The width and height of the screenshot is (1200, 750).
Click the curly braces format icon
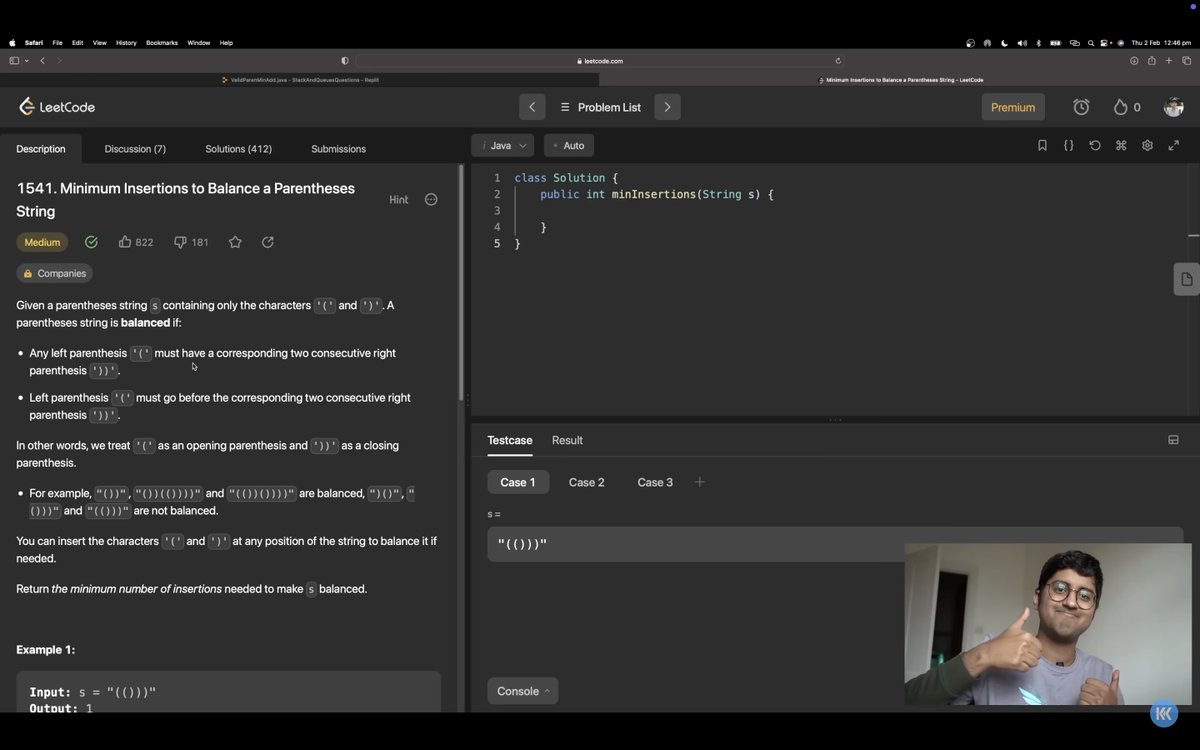(x=1068, y=145)
